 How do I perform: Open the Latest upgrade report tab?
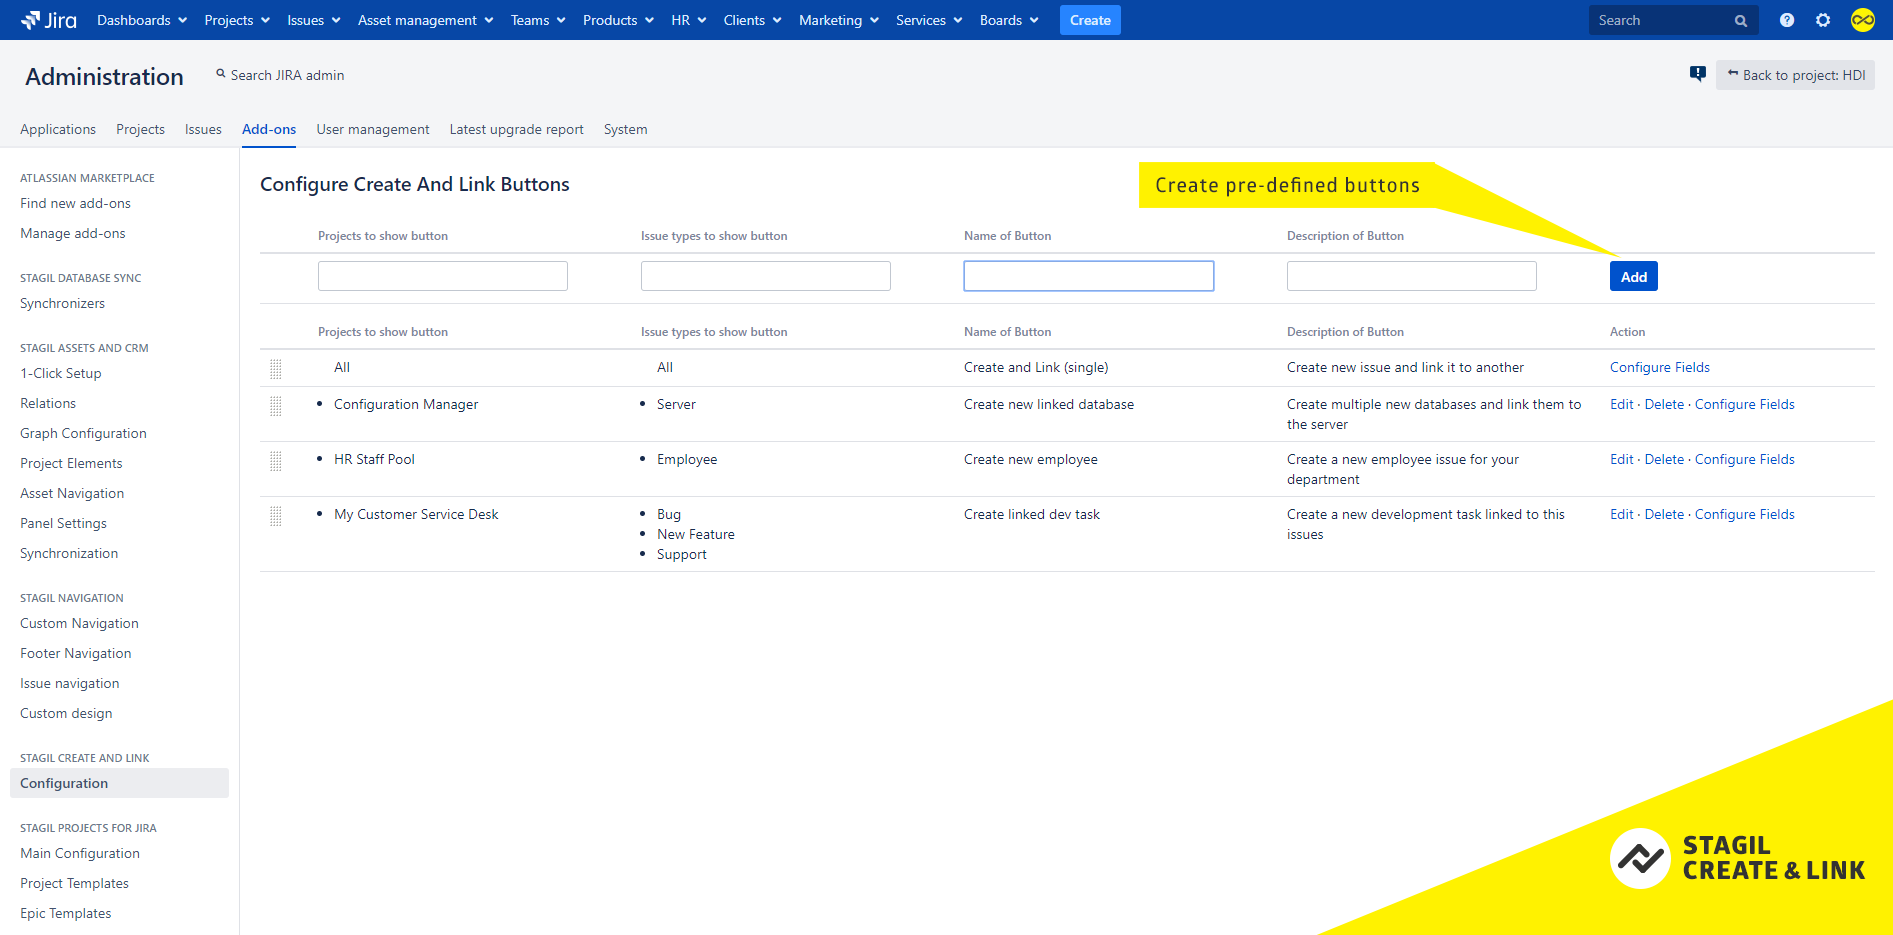[x=516, y=129]
